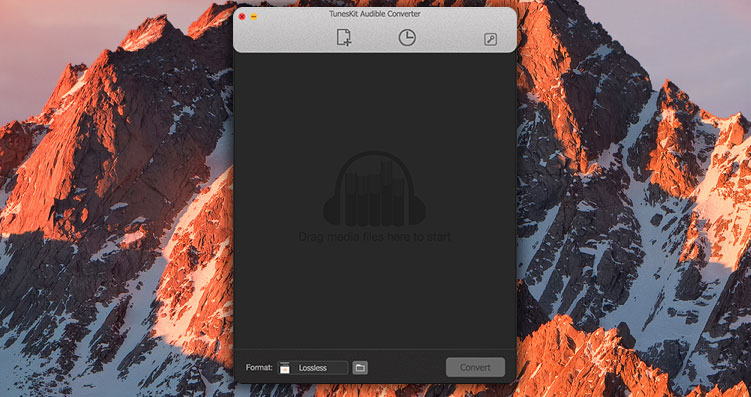
Task: Open the registration key icon
Action: tap(490, 40)
